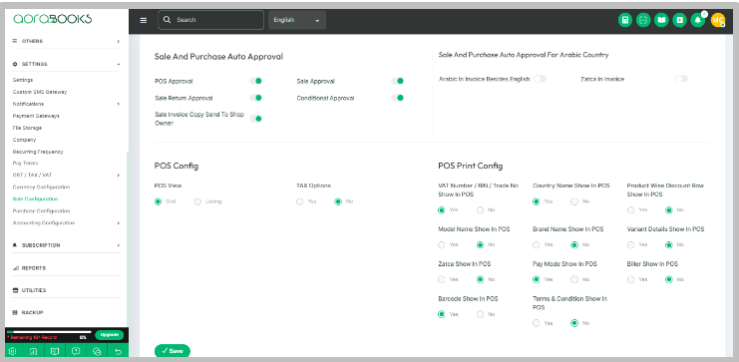Open the English language dropdown
739x362 pixels.
coord(297,20)
